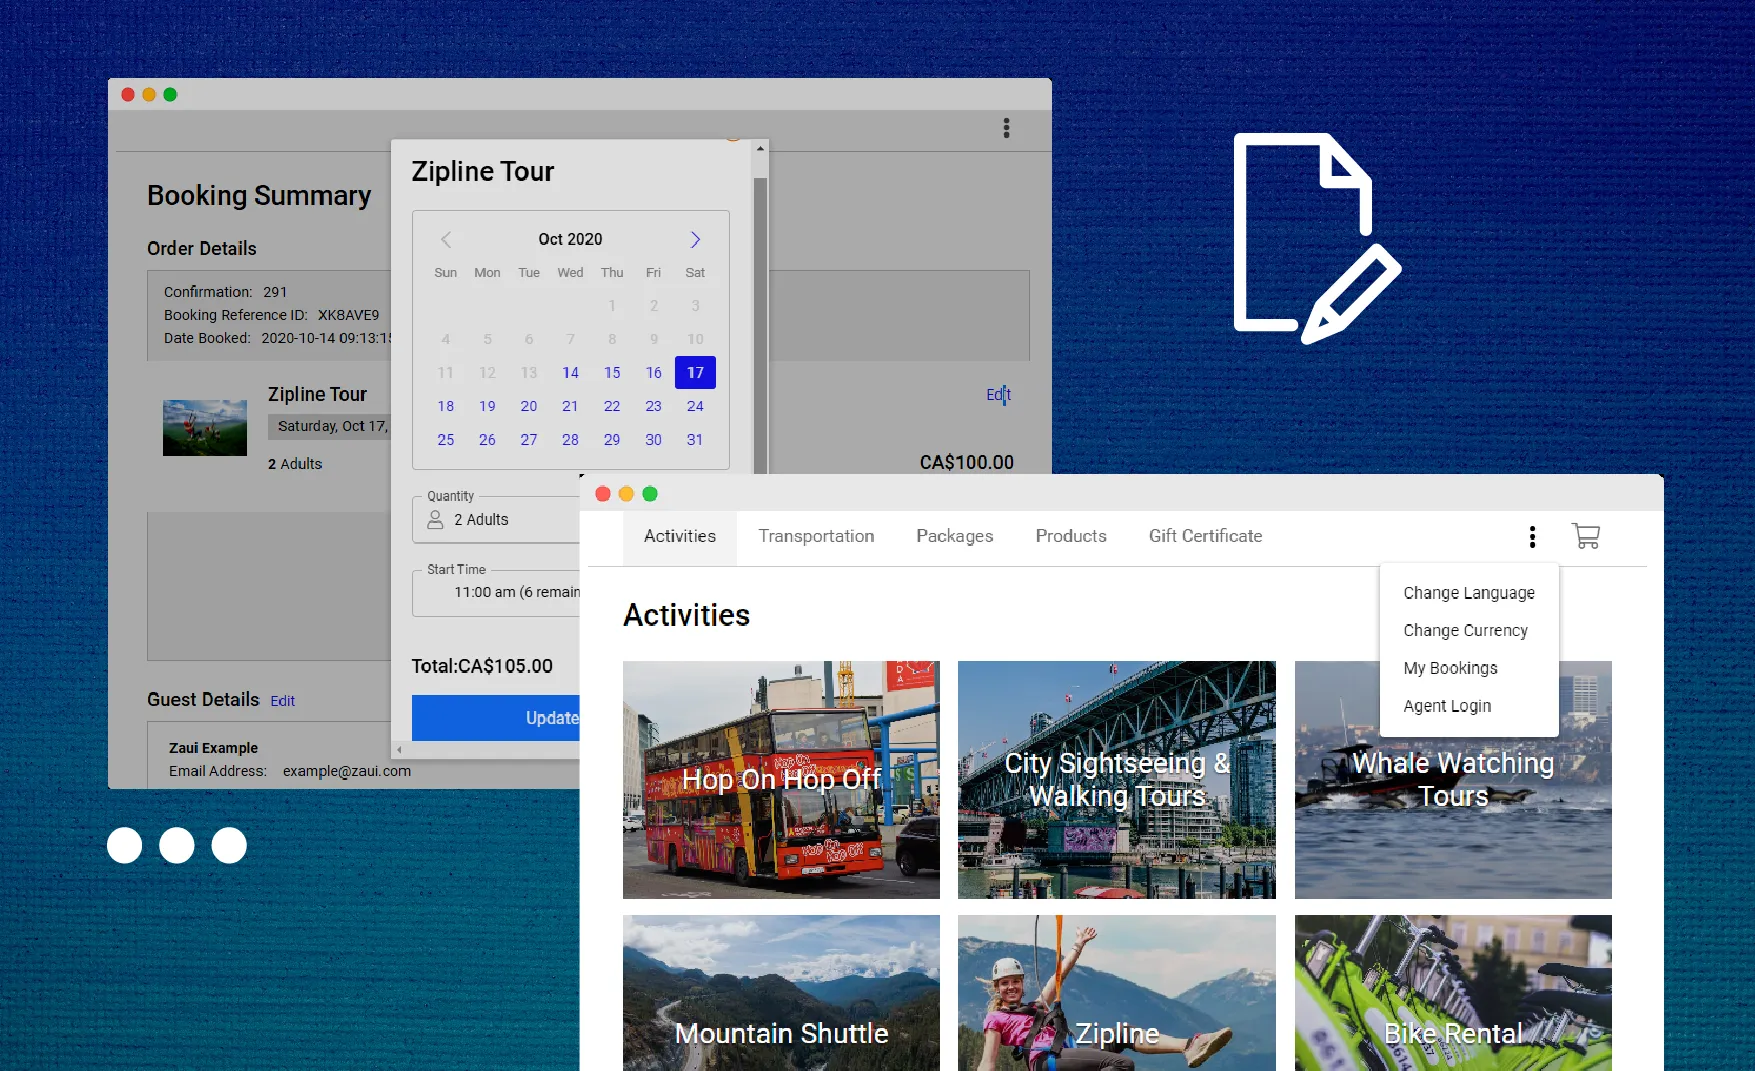Go to next month in Zipline calendar
The image size is (1755, 1071).
(x=695, y=239)
